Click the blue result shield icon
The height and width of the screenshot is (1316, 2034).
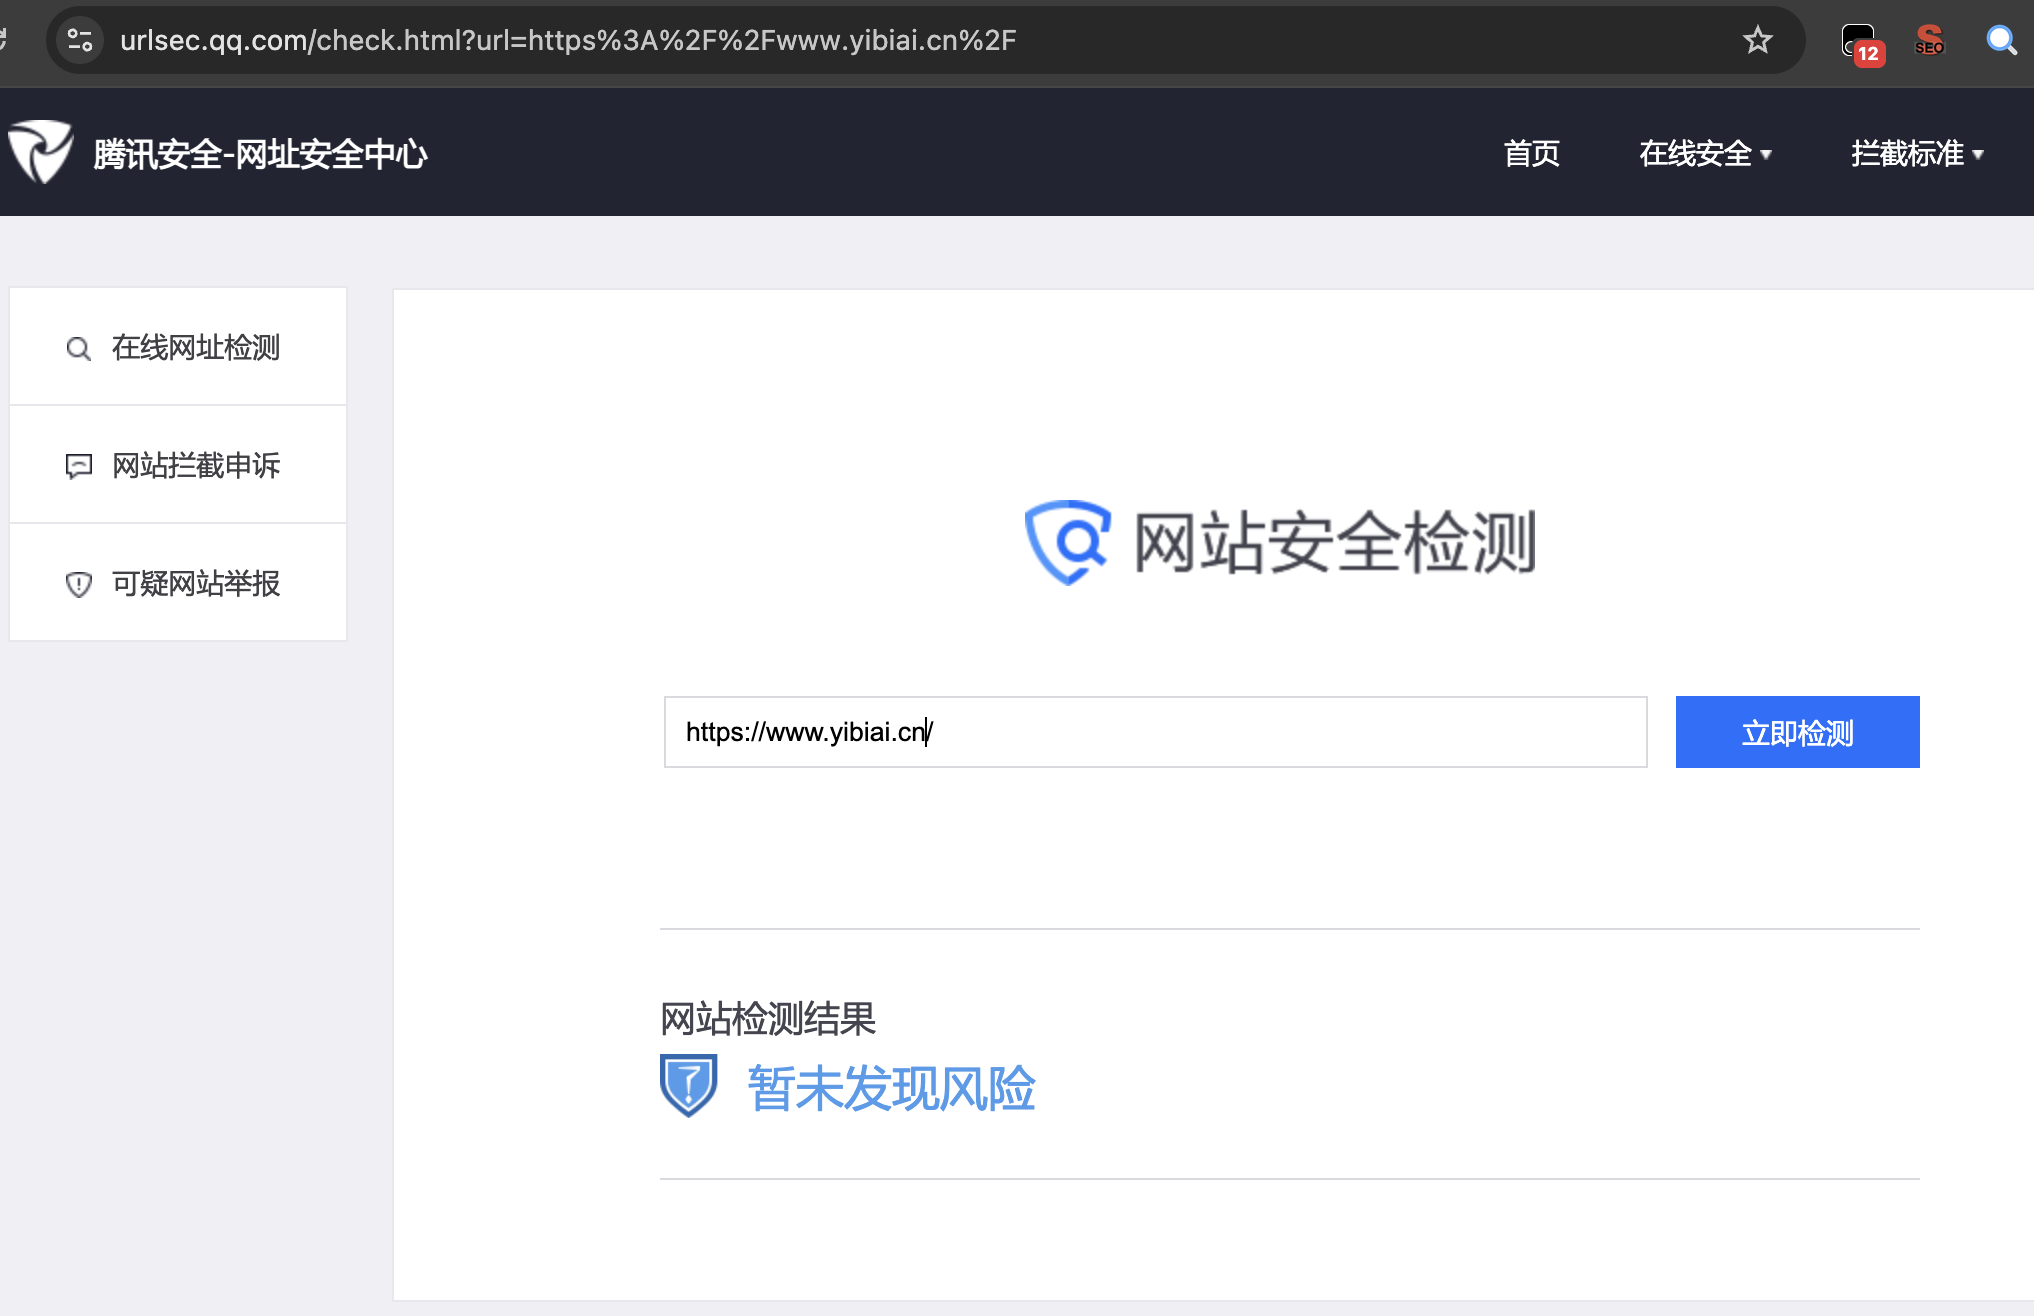click(688, 1086)
